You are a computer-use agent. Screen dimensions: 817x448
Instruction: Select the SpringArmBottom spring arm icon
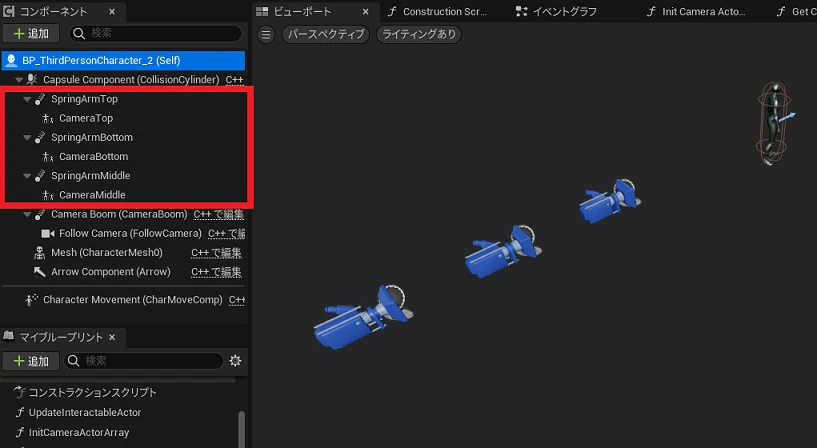point(40,138)
